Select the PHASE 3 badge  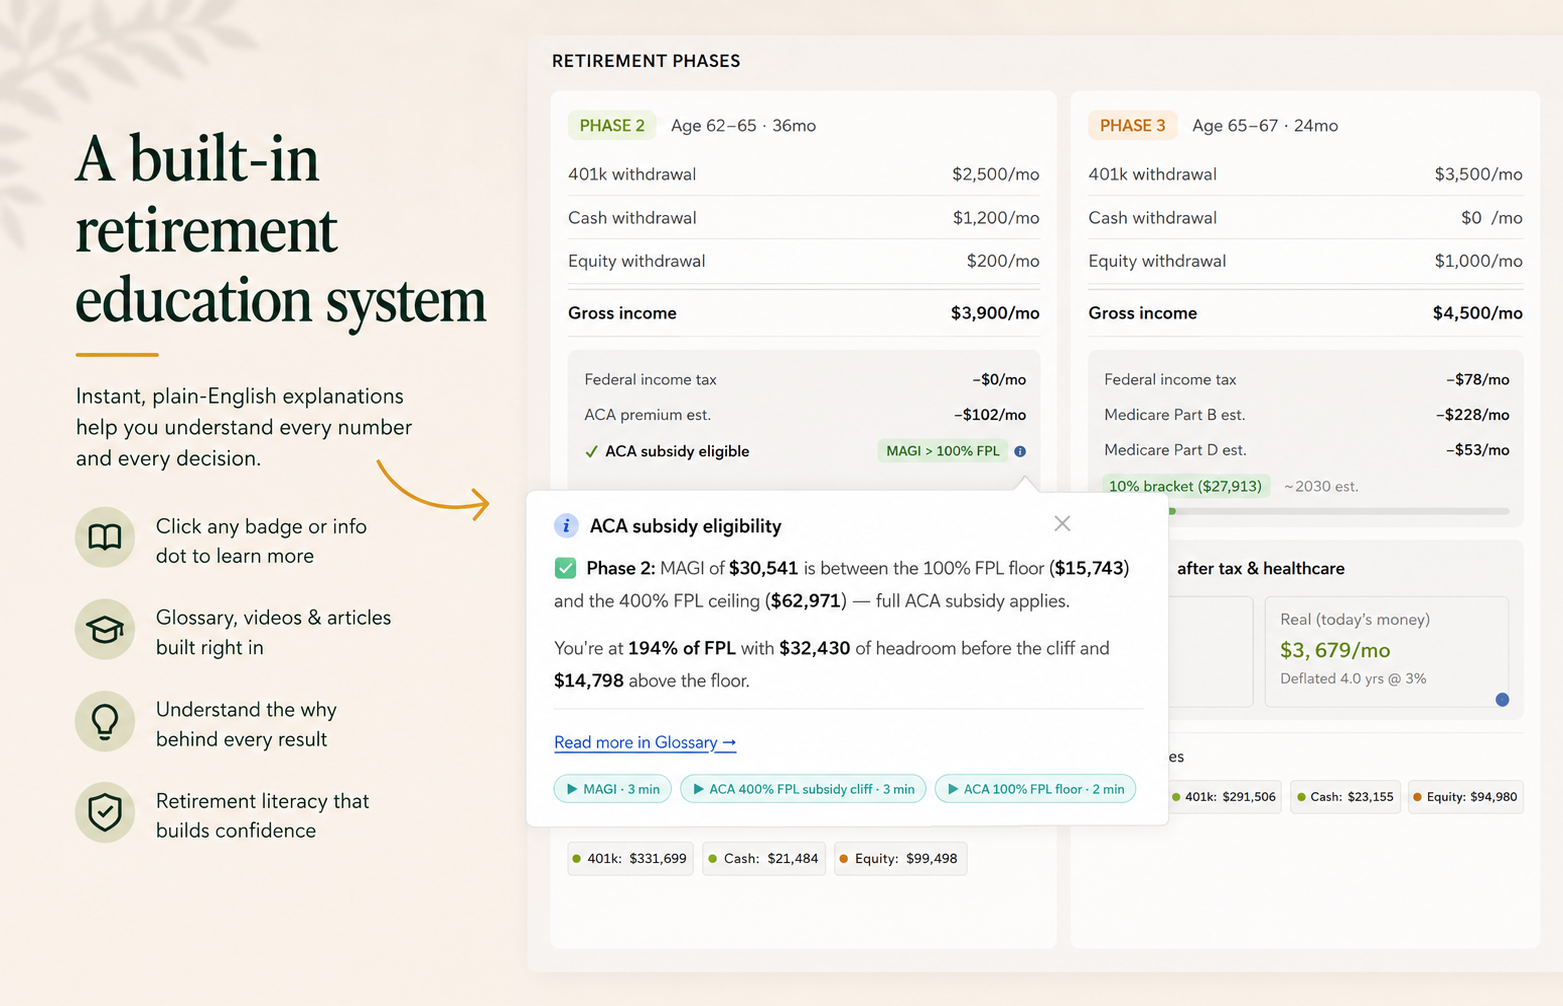point(1133,125)
